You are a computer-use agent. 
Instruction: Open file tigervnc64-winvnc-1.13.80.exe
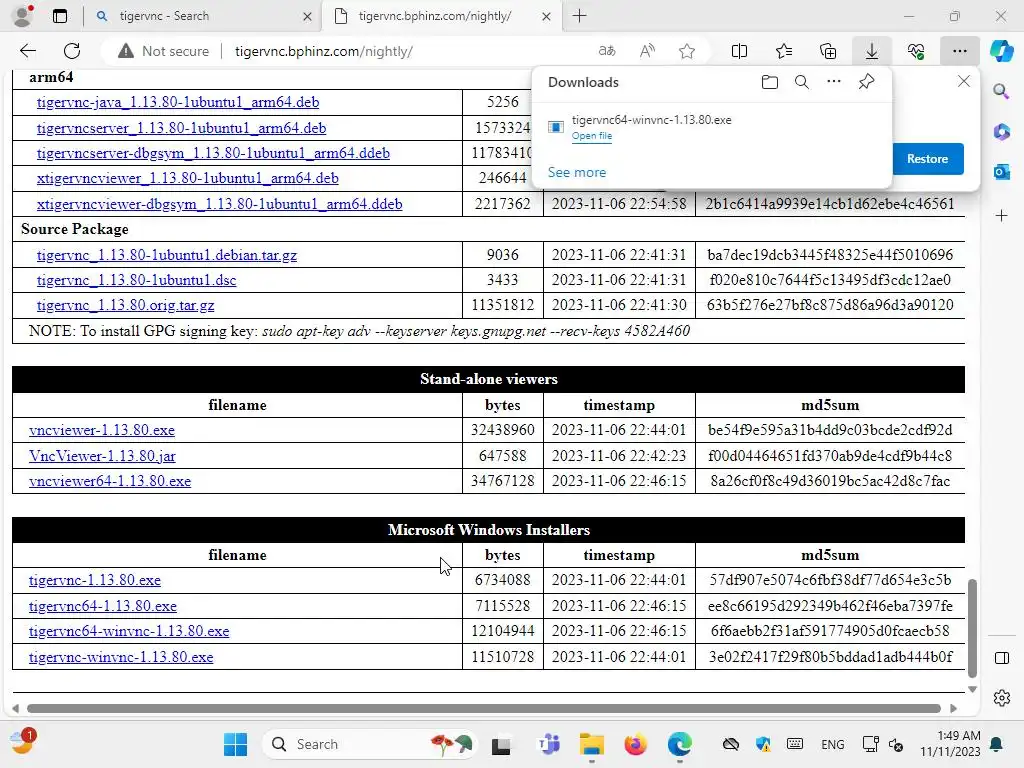click(x=592, y=136)
